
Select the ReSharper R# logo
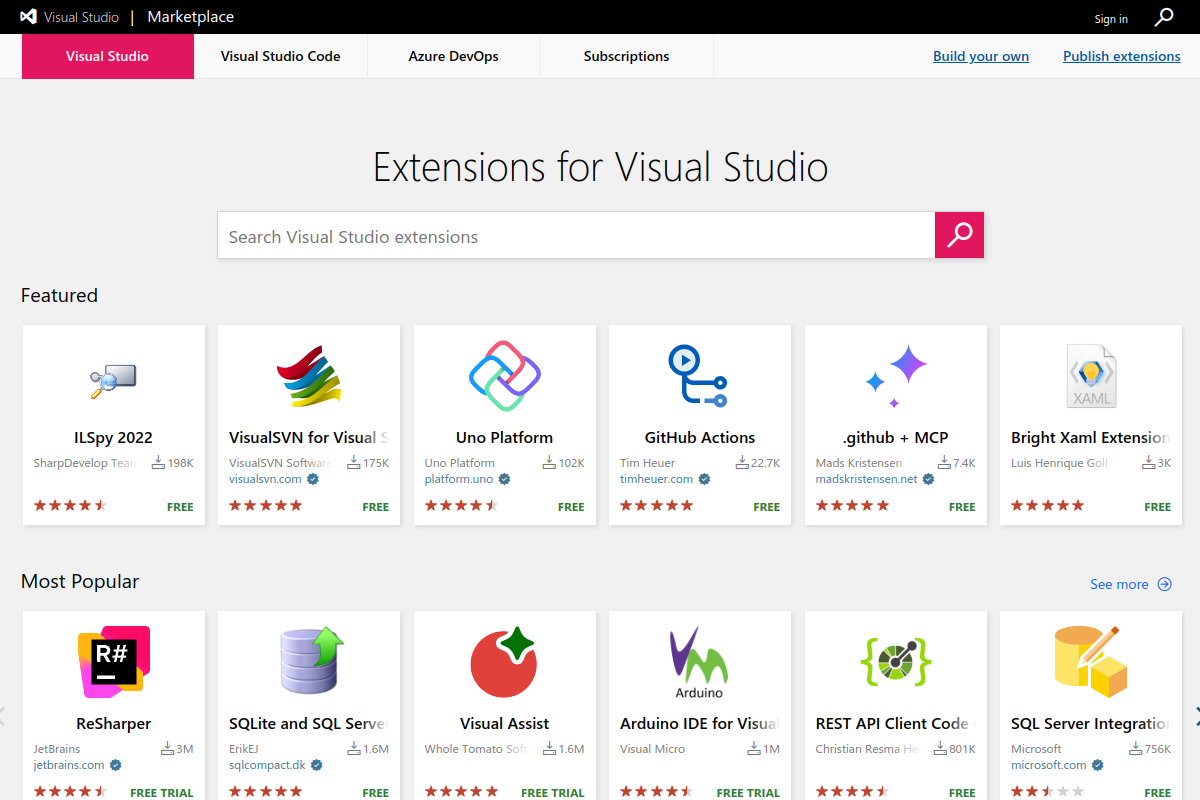pyautogui.click(x=114, y=662)
